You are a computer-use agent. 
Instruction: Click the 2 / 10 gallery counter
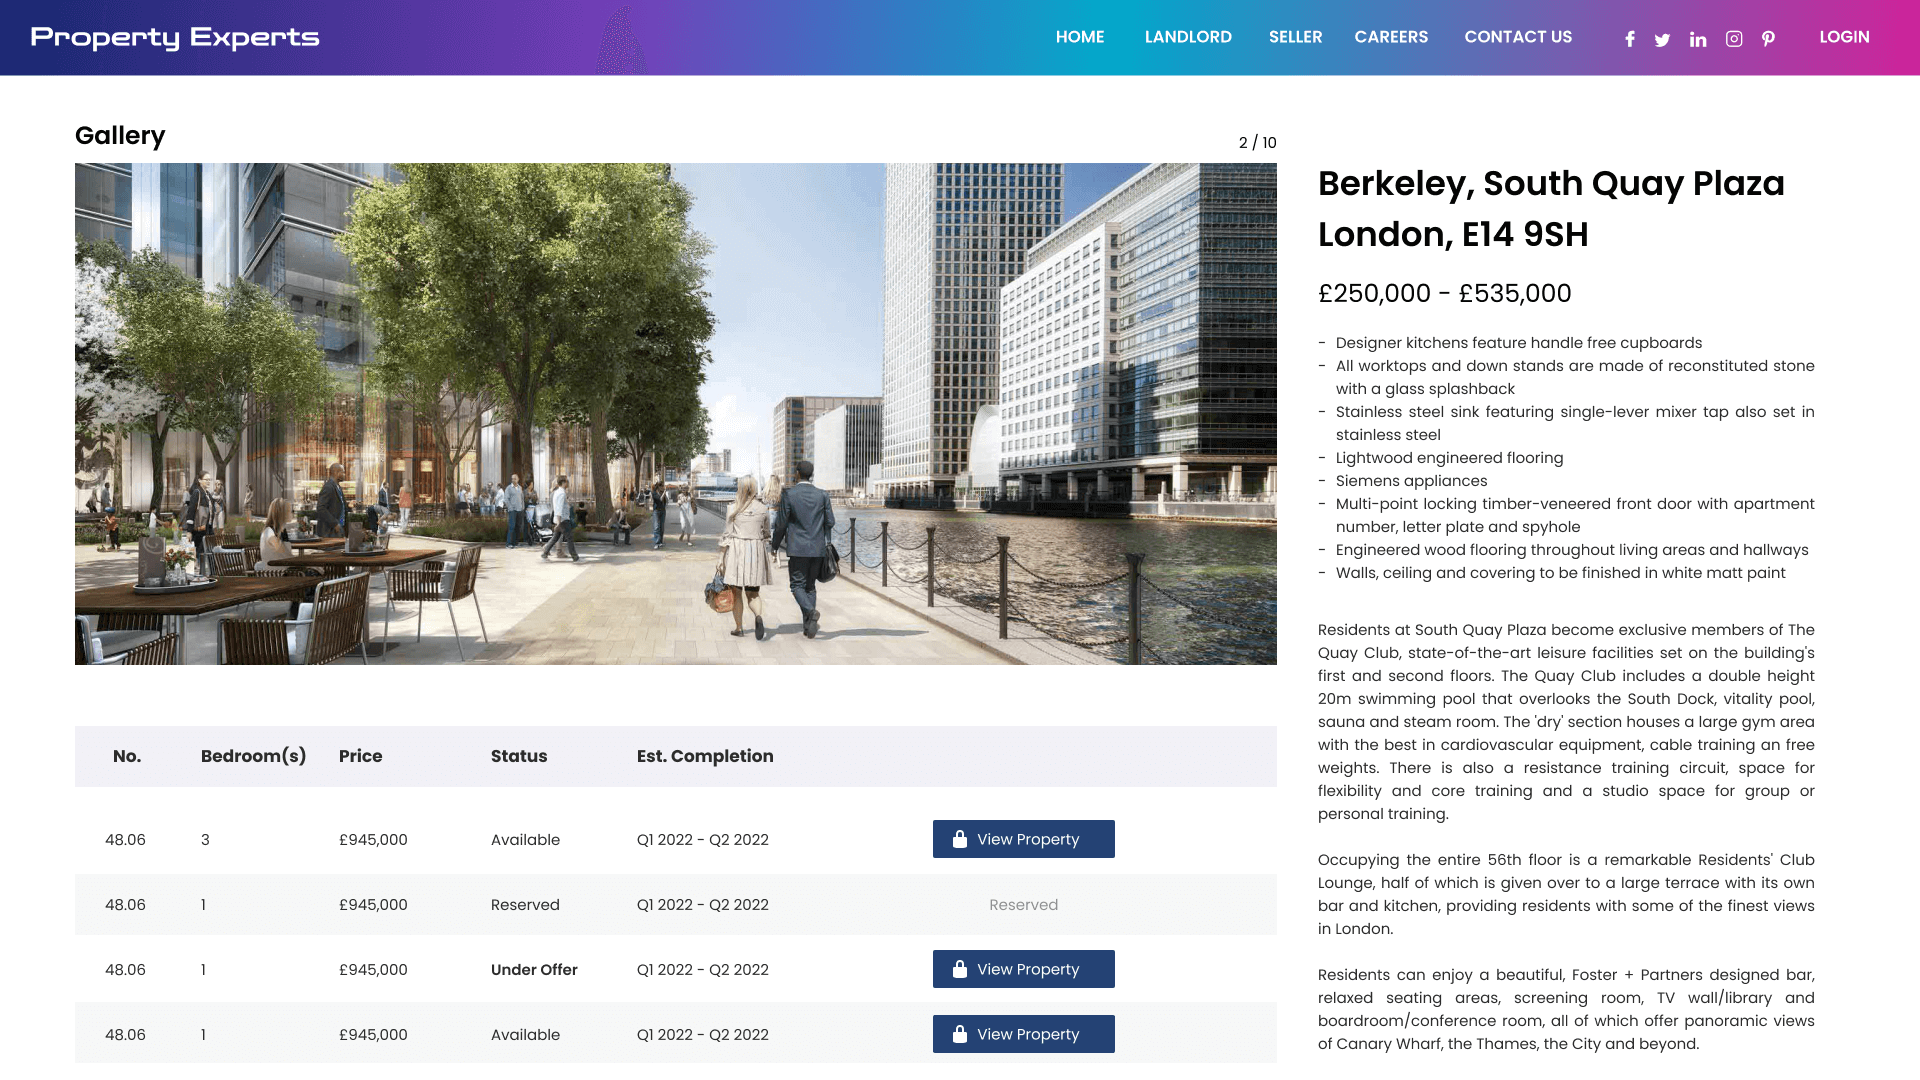(x=1257, y=143)
